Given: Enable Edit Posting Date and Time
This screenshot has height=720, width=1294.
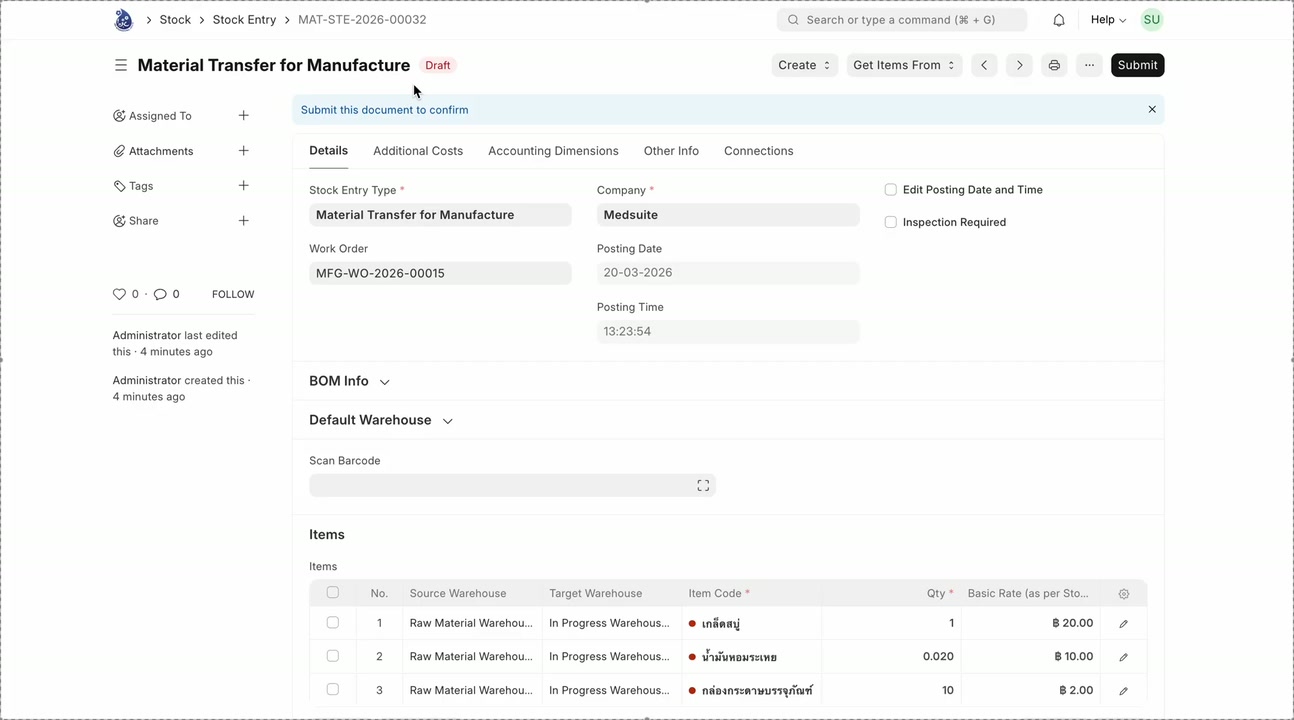Looking at the screenshot, I should coord(890,190).
